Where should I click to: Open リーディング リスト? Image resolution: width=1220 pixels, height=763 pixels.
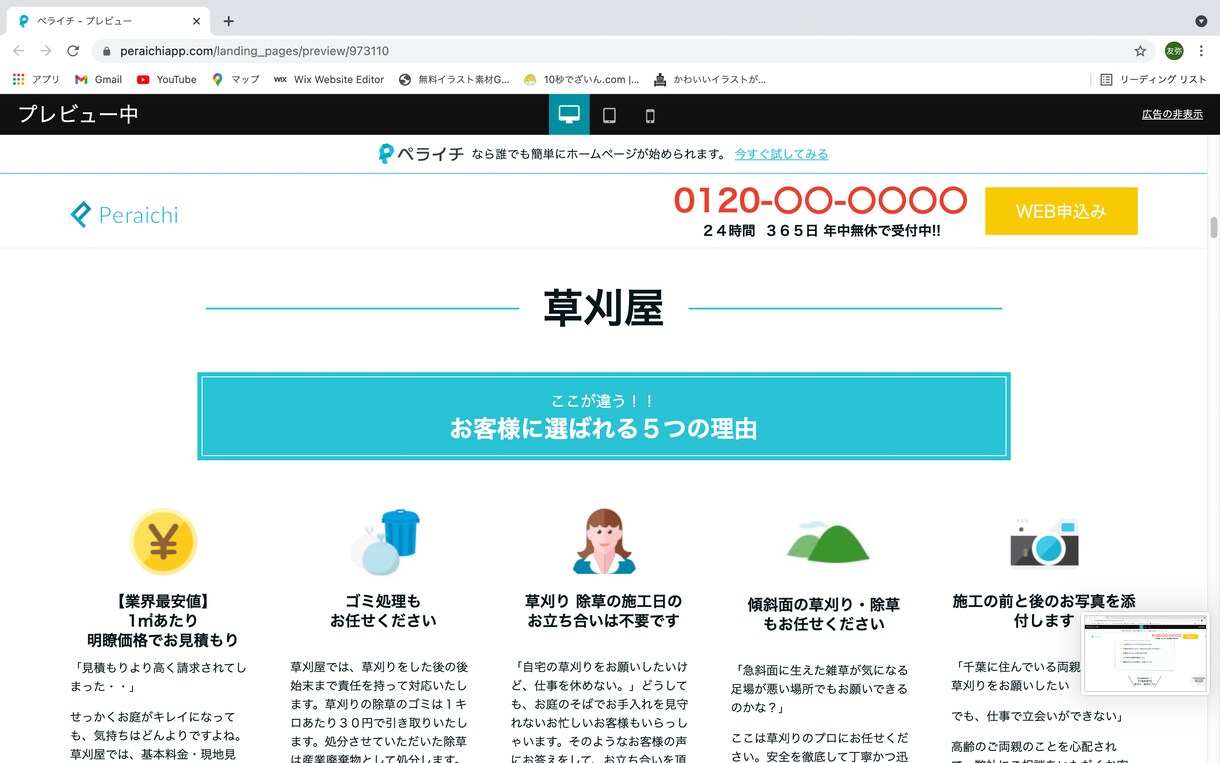click(1153, 79)
